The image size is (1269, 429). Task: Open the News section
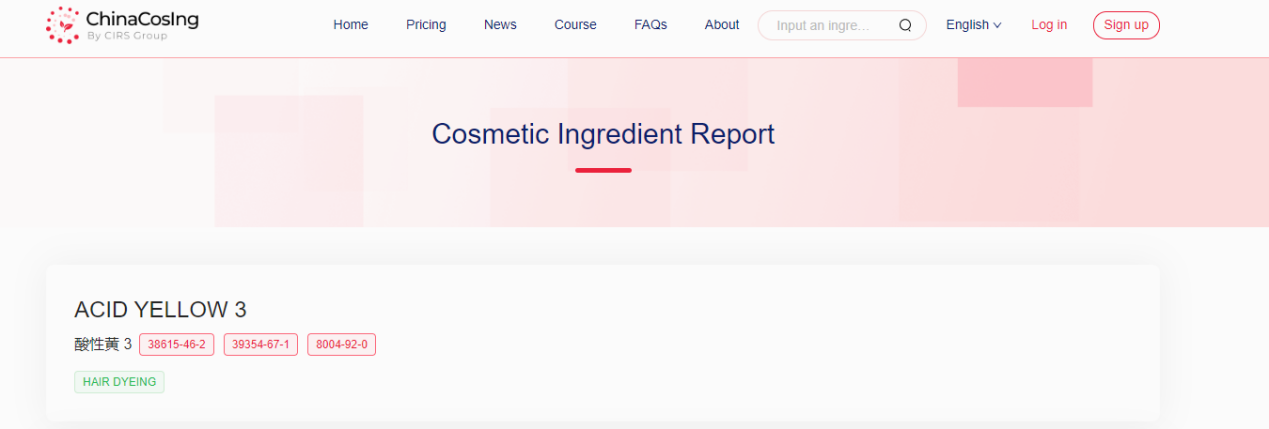coord(500,25)
